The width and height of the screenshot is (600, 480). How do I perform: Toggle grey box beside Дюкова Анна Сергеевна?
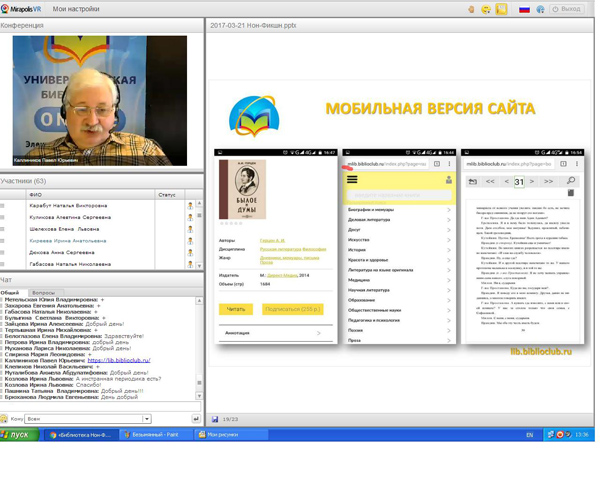pyautogui.click(x=2, y=253)
